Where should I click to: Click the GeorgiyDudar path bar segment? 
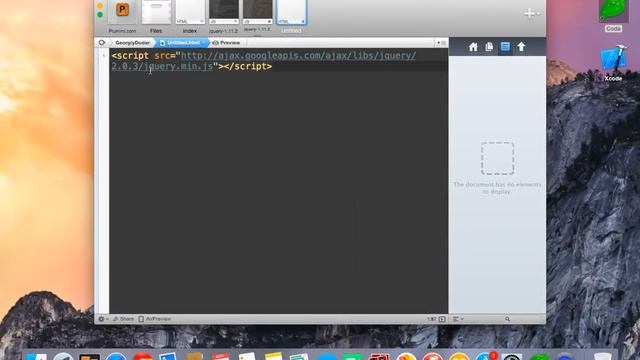[x=132, y=43]
